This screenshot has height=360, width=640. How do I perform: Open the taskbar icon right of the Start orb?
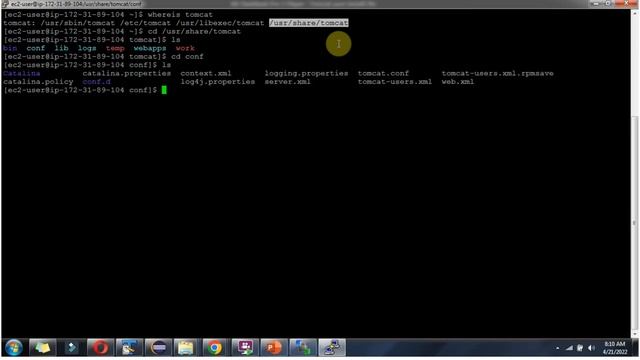pos(42,348)
